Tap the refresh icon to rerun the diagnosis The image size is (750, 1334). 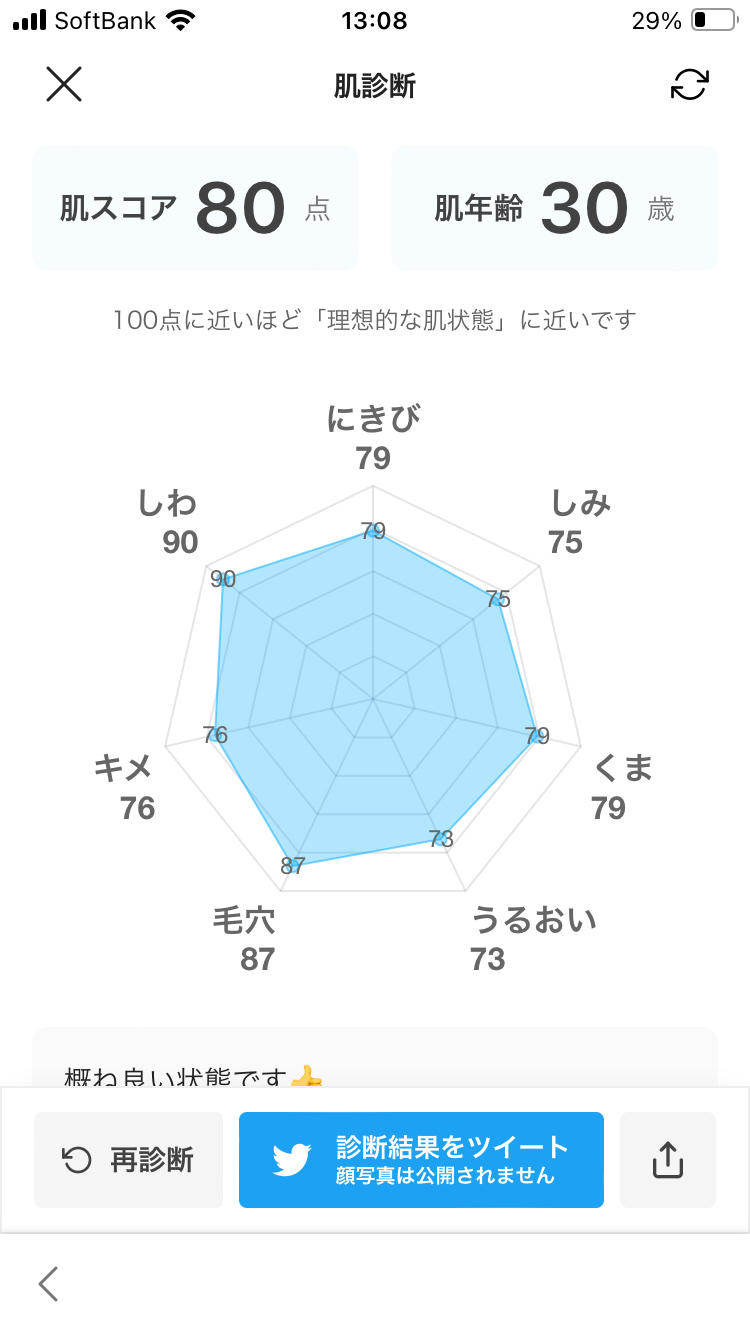689,85
